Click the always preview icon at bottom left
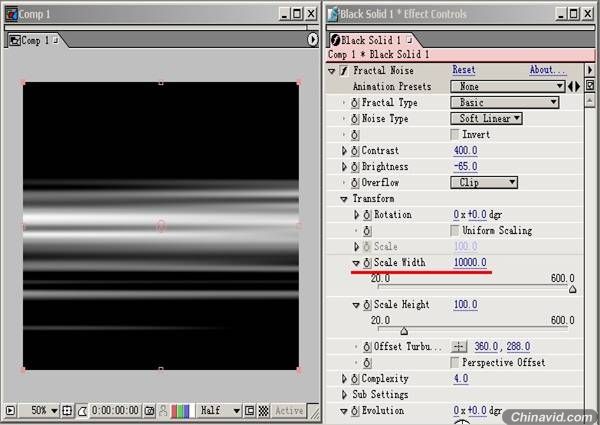600x425 pixels. point(10,411)
